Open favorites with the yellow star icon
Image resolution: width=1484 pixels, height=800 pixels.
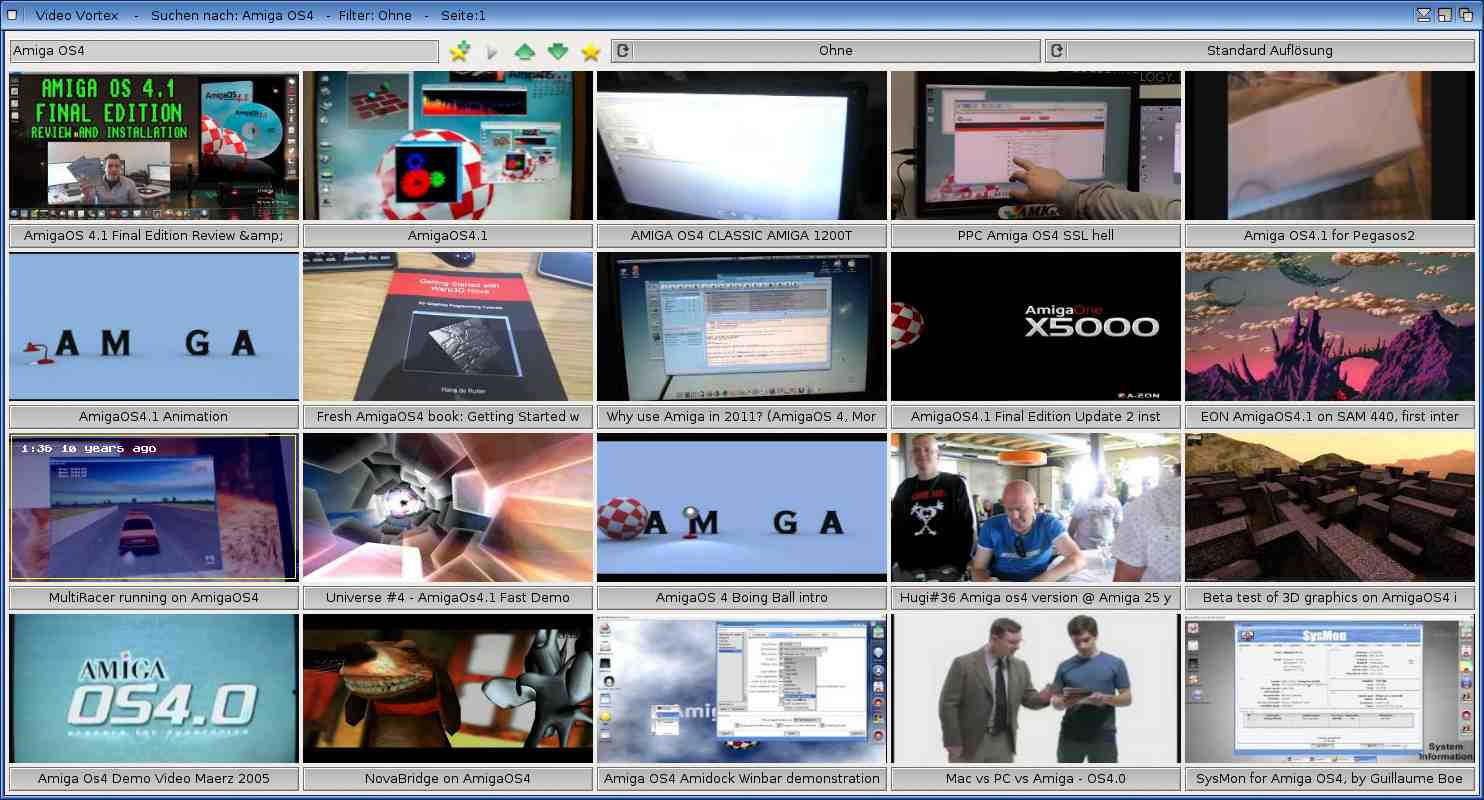point(591,51)
